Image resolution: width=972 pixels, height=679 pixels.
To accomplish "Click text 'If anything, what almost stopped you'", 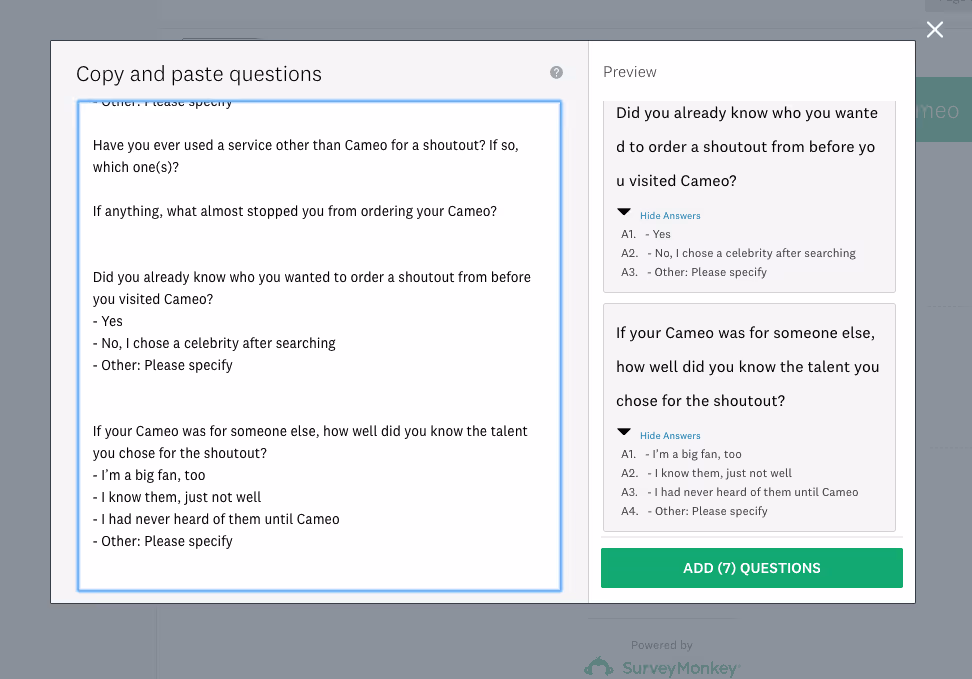I will [x=294, y=211].
